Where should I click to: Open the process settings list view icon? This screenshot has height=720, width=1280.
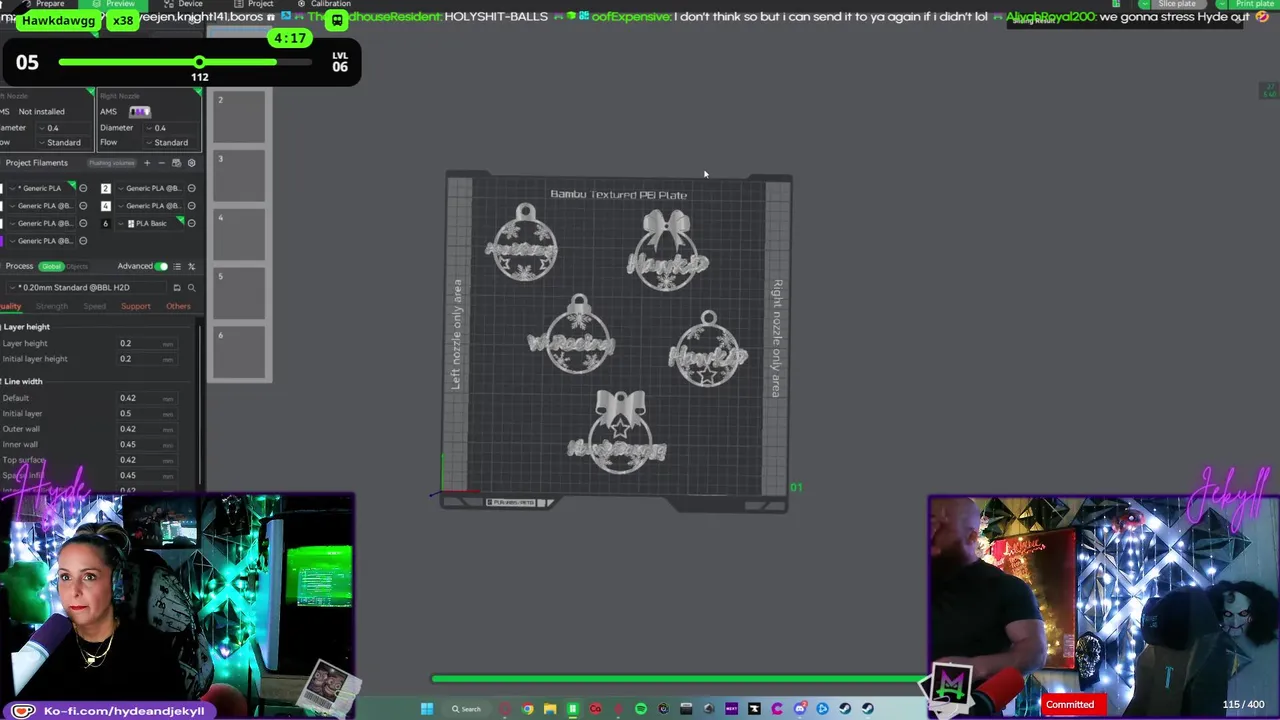click(177, 266)
